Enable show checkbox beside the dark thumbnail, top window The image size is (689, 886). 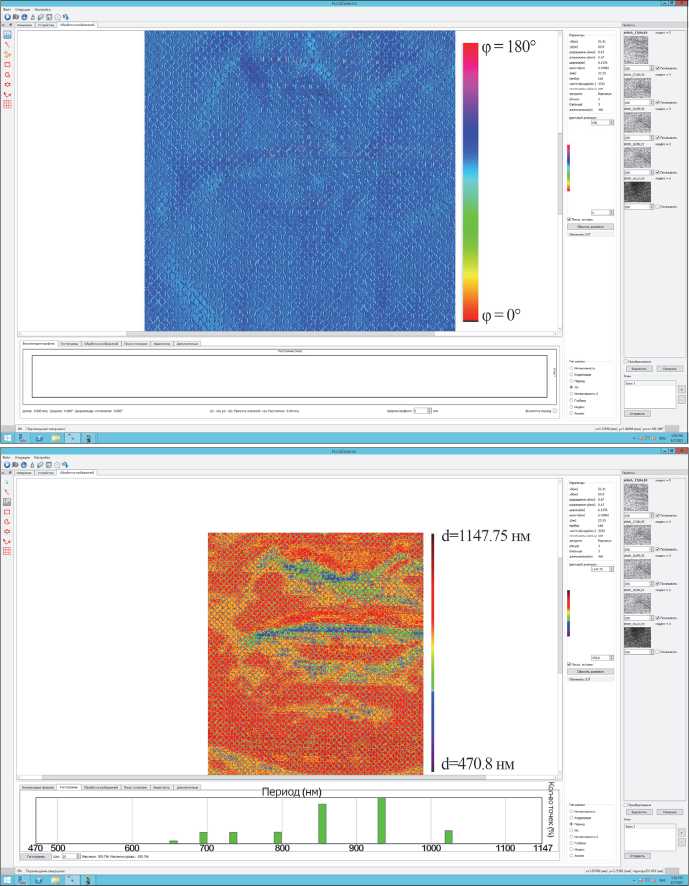pos(658,207)
